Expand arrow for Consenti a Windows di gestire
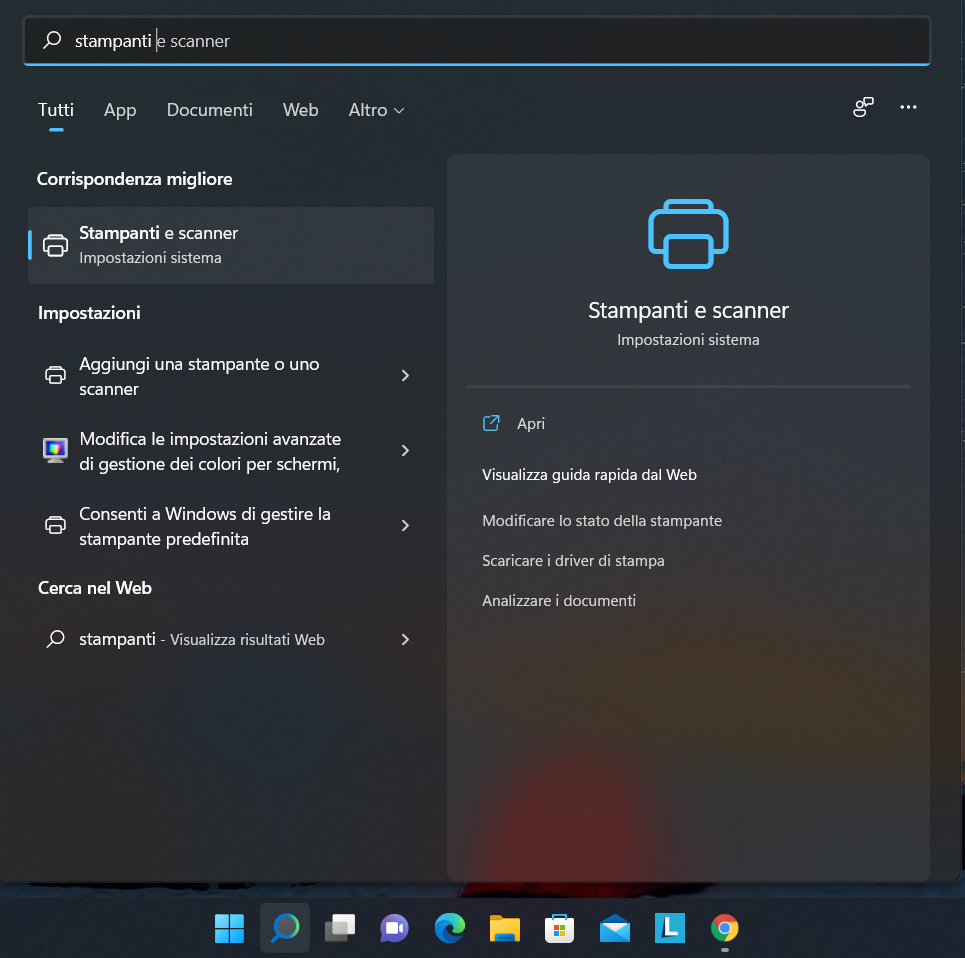The image size is (965, 958). (x=405, y=525)
